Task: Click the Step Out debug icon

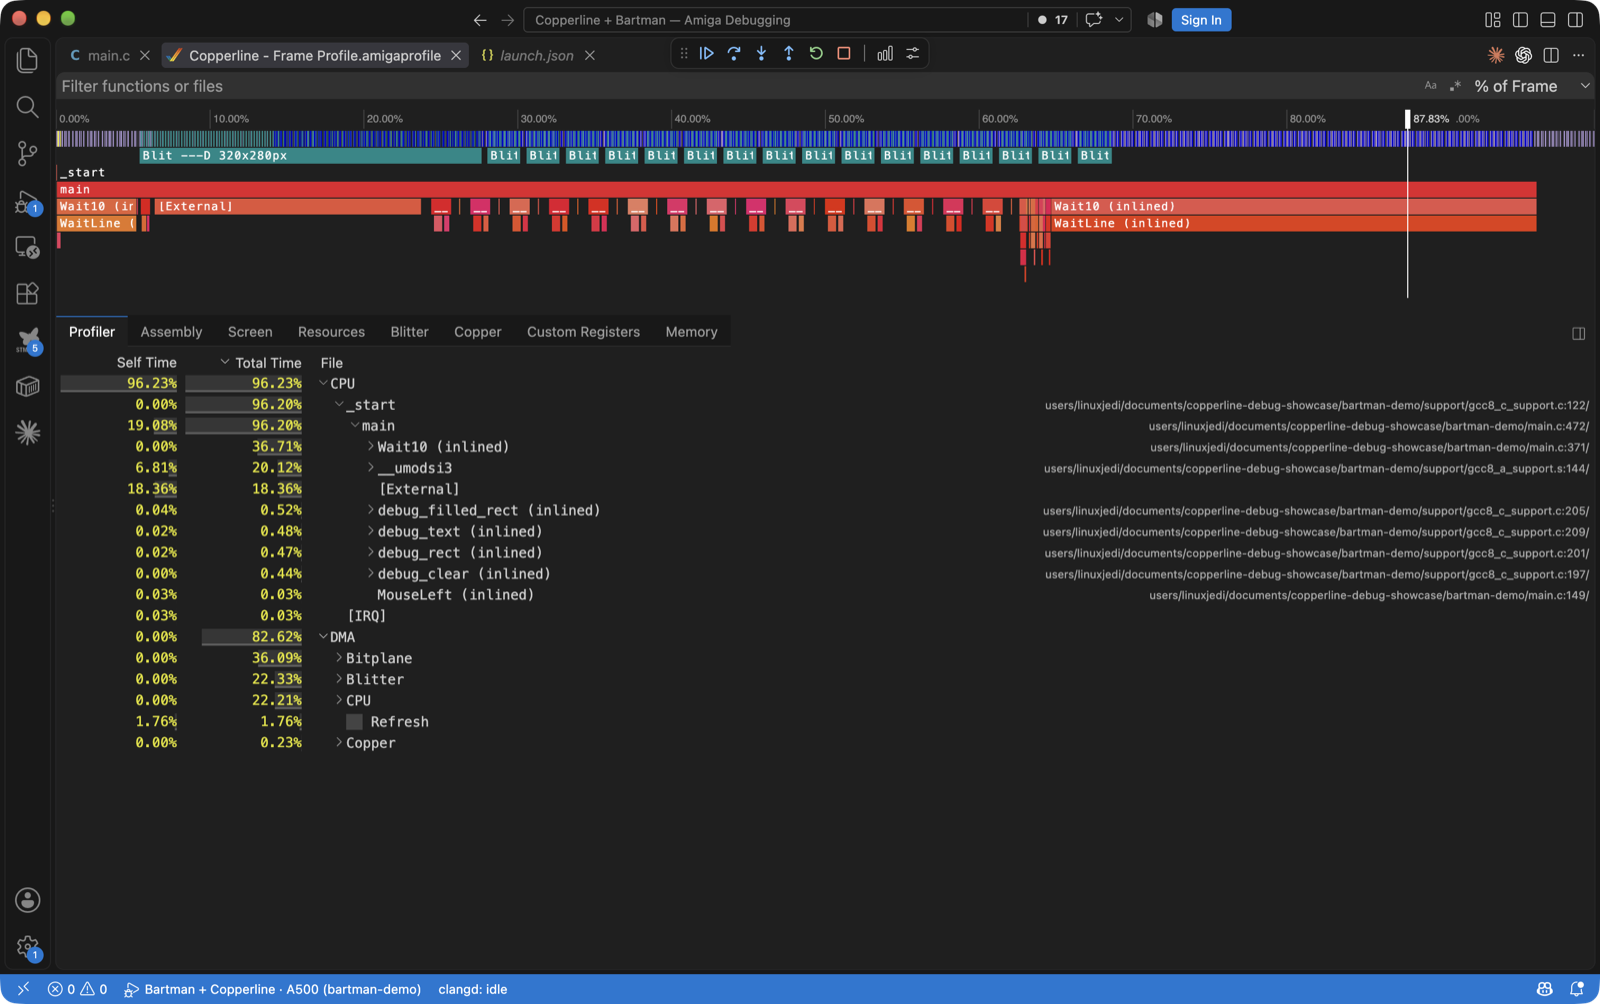Action: tap(789, 54)
